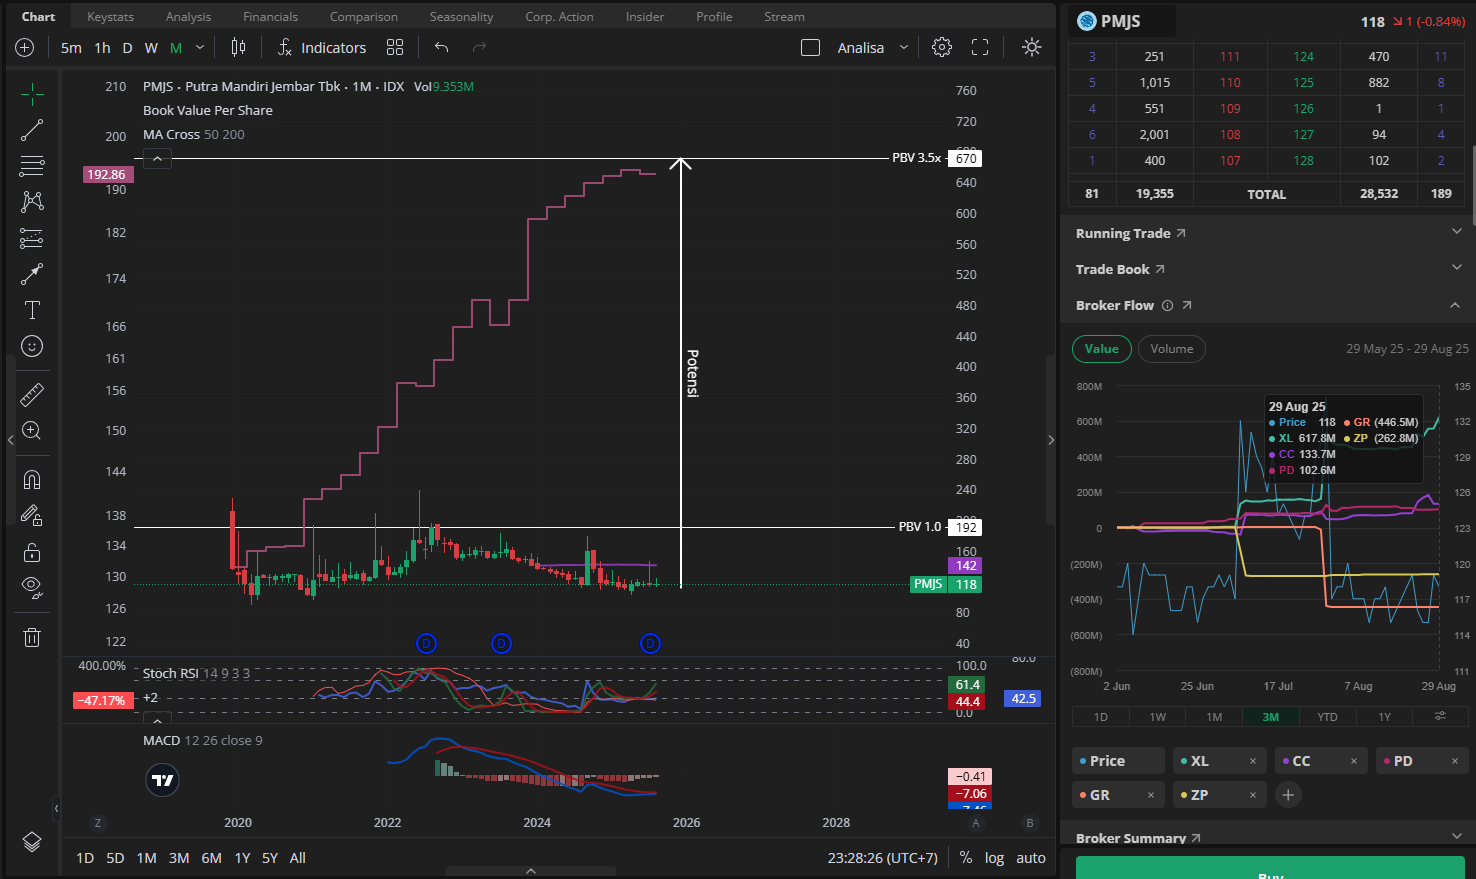Select the text annotation tool
The height and width of the screenshot is (879, 1476).
(x=32, y=310)
